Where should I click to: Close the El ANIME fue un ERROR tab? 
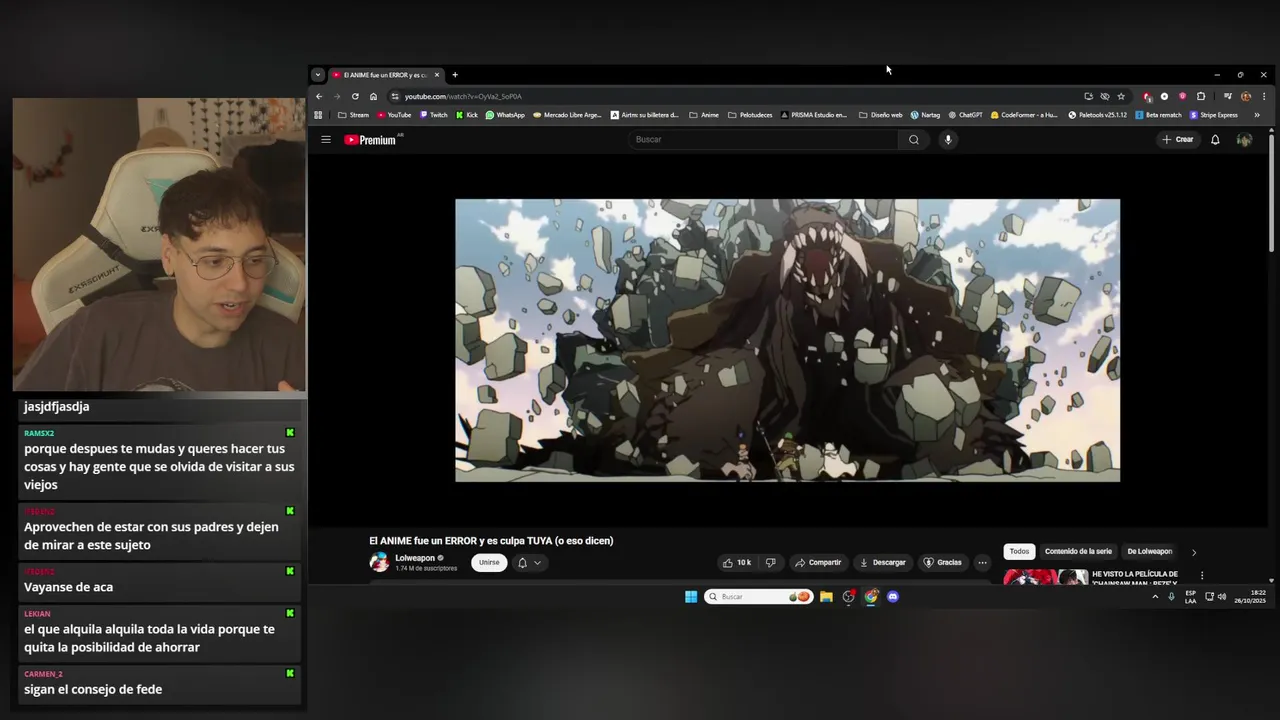pos(437,75)
